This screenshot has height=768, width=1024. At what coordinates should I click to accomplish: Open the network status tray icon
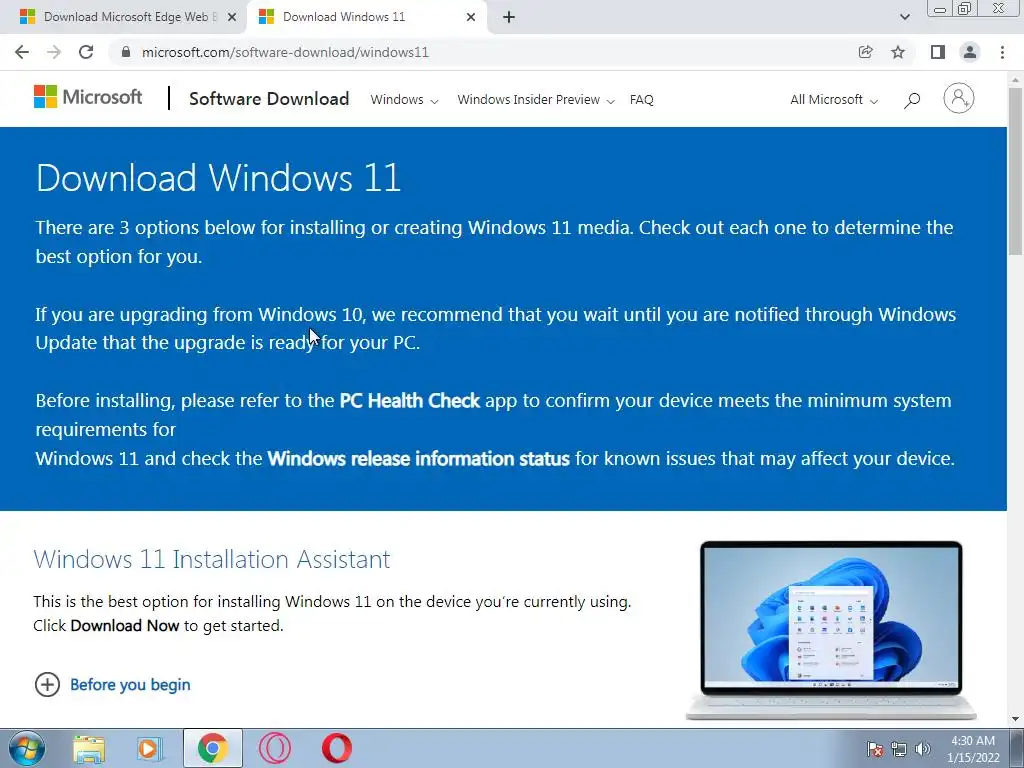click(x=899, y=749)
